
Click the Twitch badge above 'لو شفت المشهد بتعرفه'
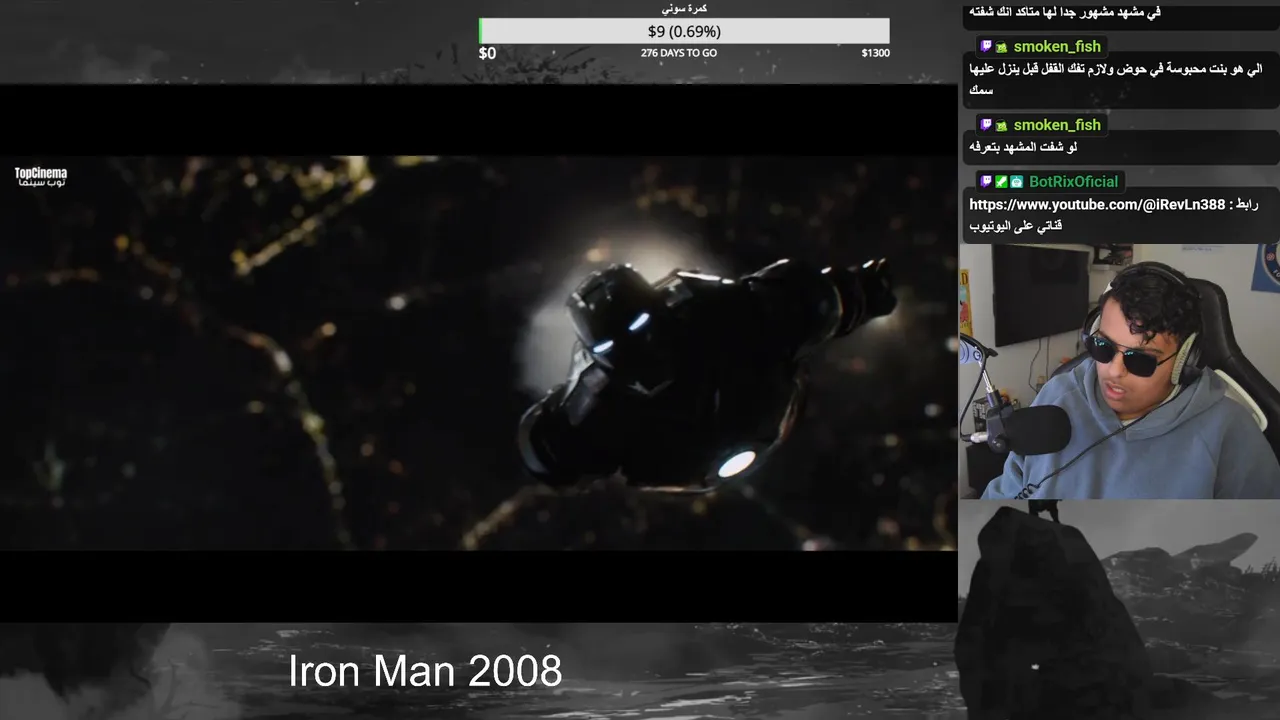point(986,125)
